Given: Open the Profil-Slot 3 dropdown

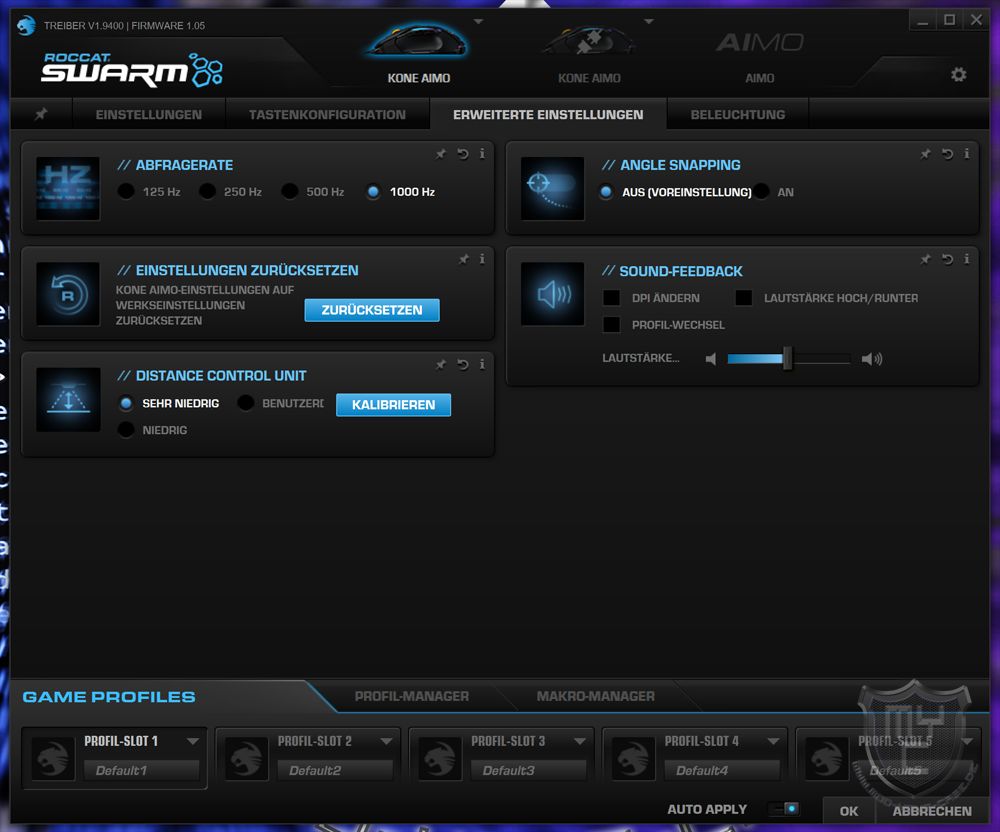Looking at the screenshot, I should tap(579, 741).
